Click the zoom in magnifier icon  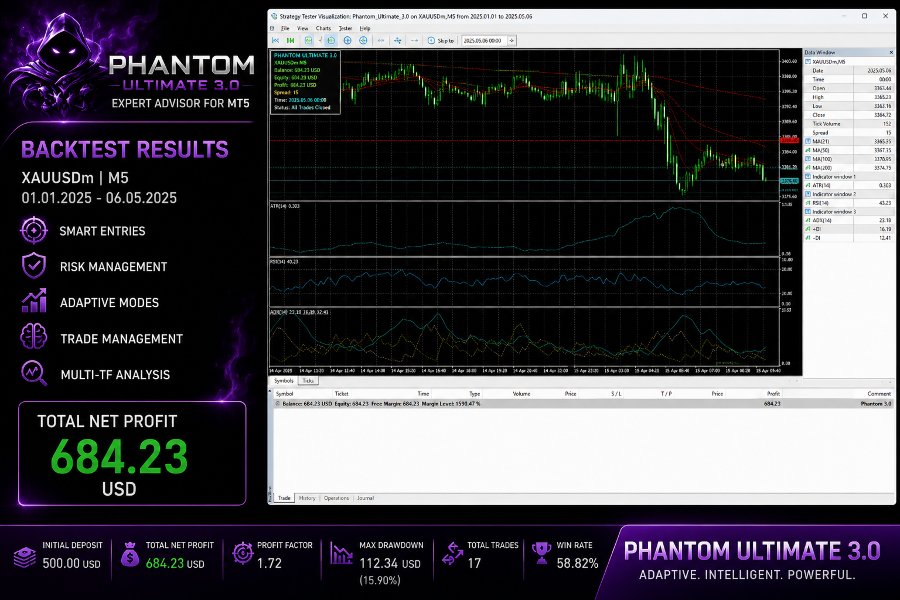347,40
